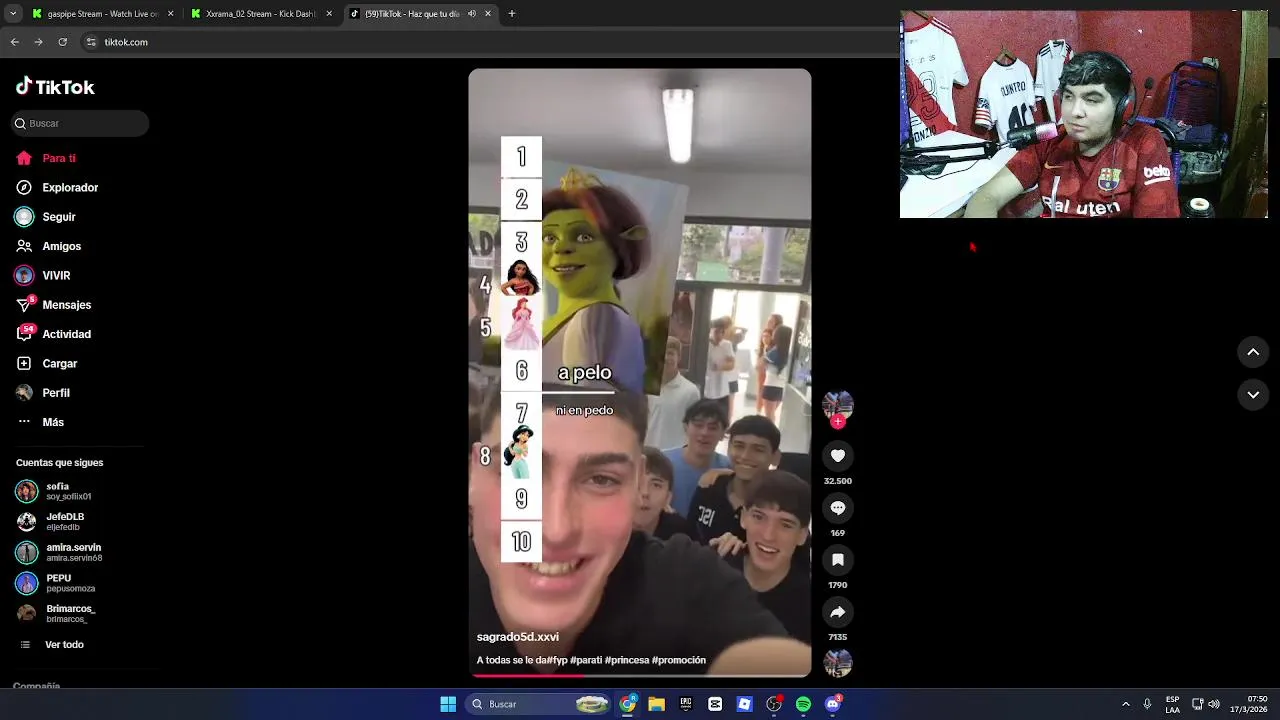This screenshot has width=1280, height=720.
Task: Open the #promoción hashtag
Action: [x=679, y=660]
